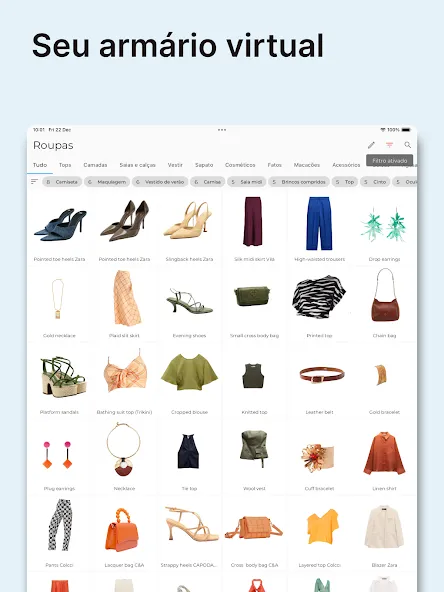The height and width of the screenshot is (592, 444).
Task: Open the red filter icon
Action: (389, 145)
